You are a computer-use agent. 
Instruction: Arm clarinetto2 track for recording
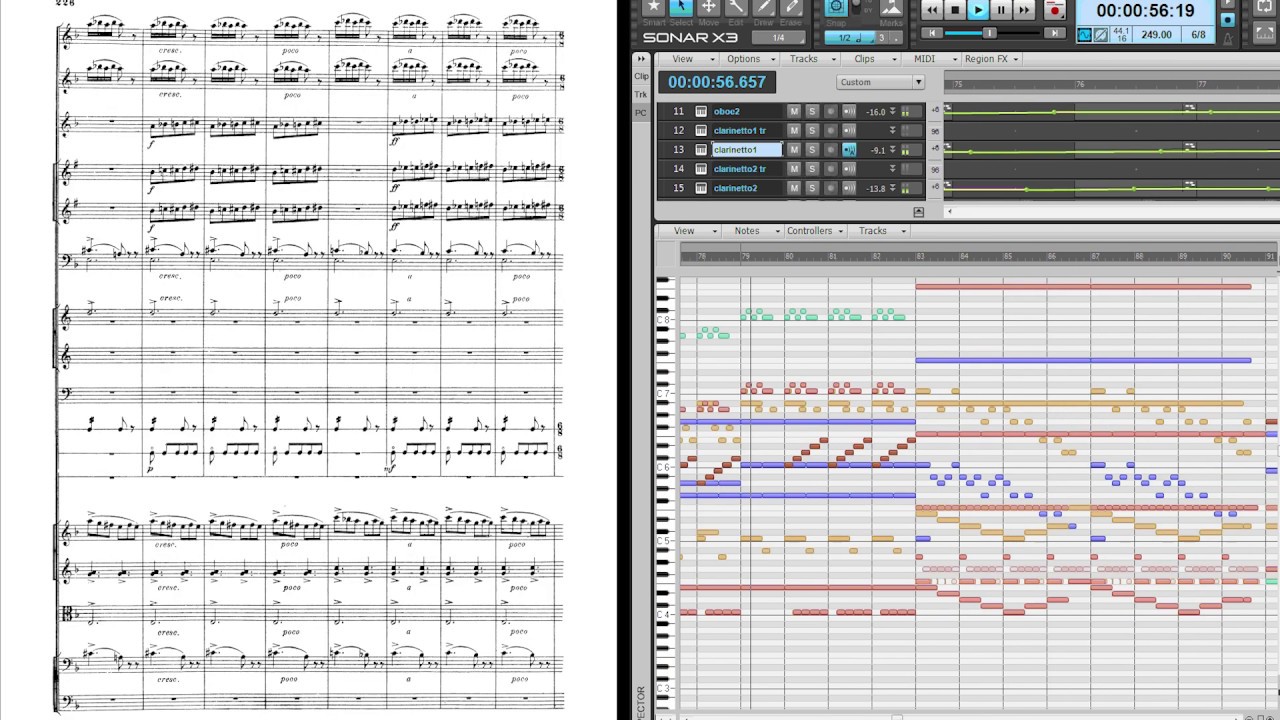[x=830, y=188]
